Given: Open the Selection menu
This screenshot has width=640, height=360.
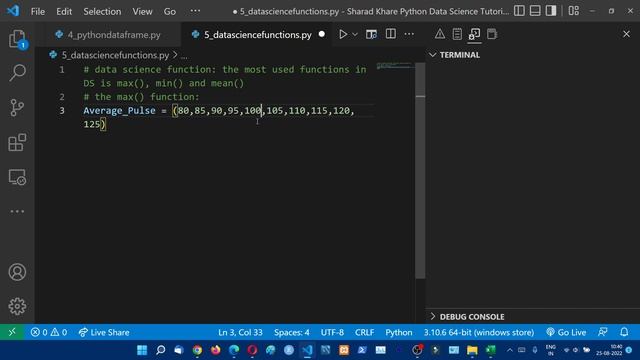Looking at the screenshot, I should click(102, 11).
